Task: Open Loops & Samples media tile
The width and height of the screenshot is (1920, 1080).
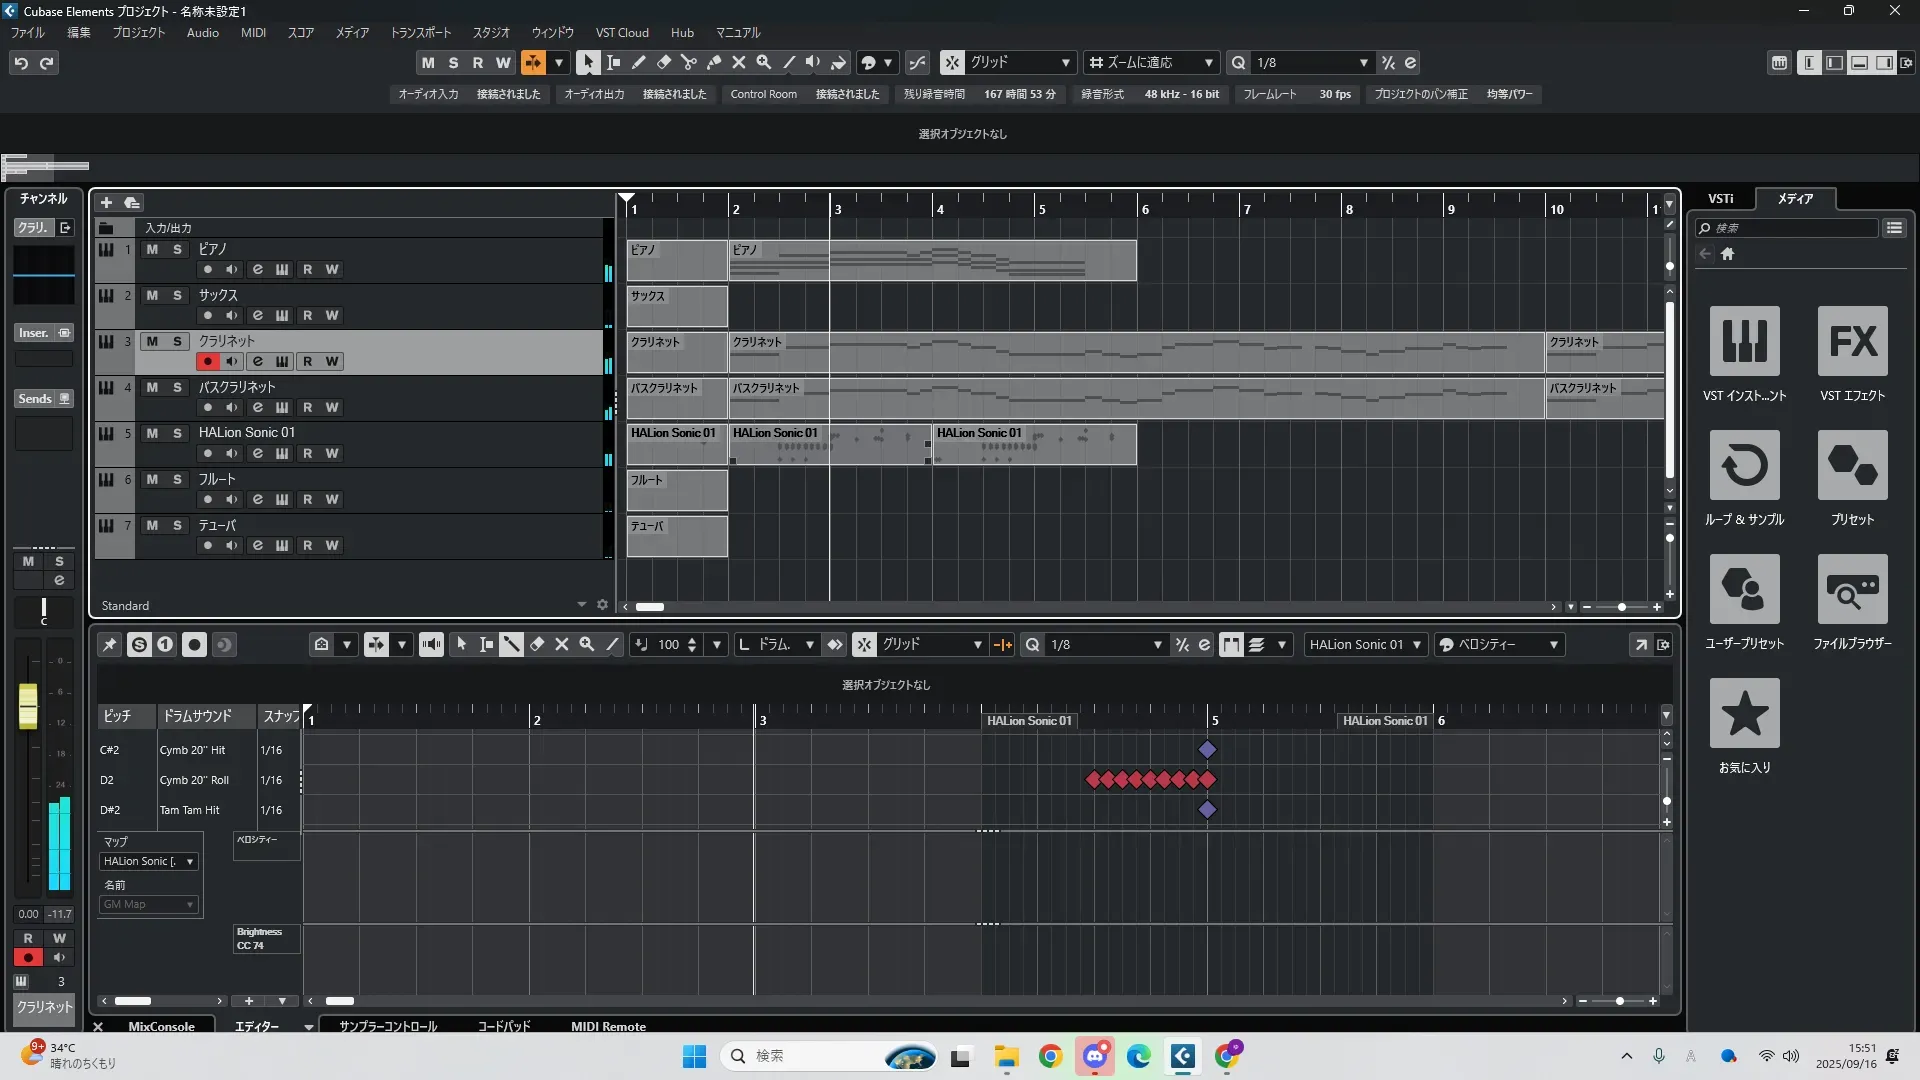Action: tap(1744, 465)
